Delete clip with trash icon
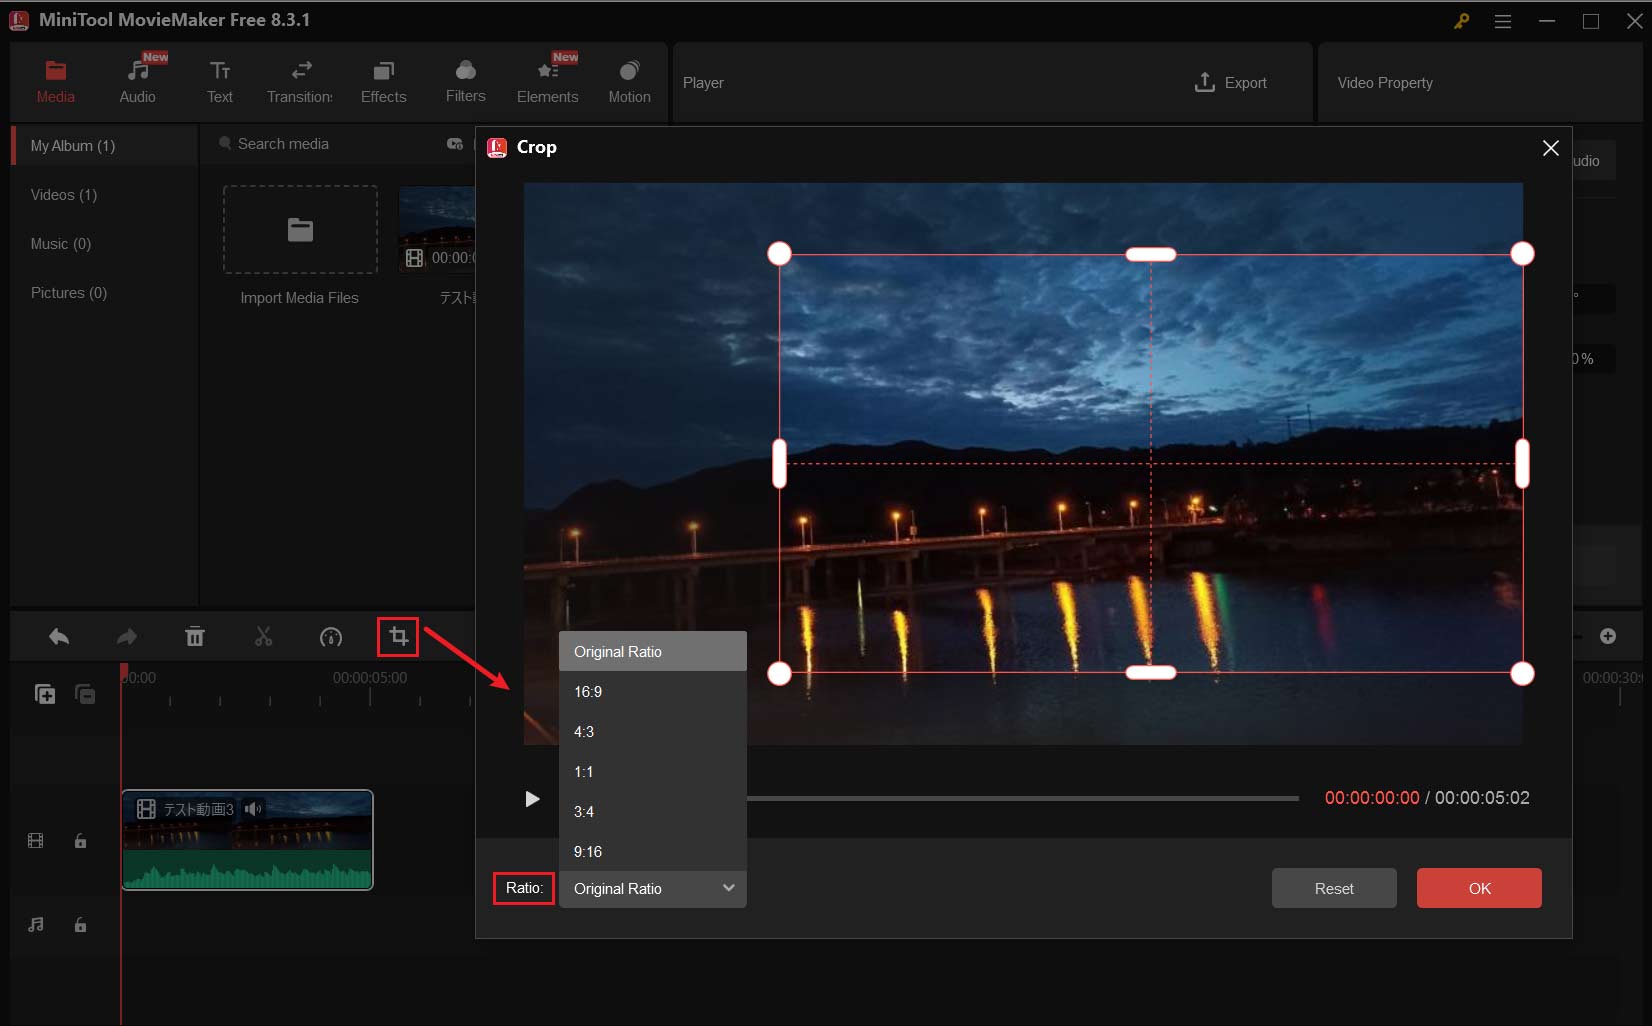1652x1026 pixels. [195, 637]
